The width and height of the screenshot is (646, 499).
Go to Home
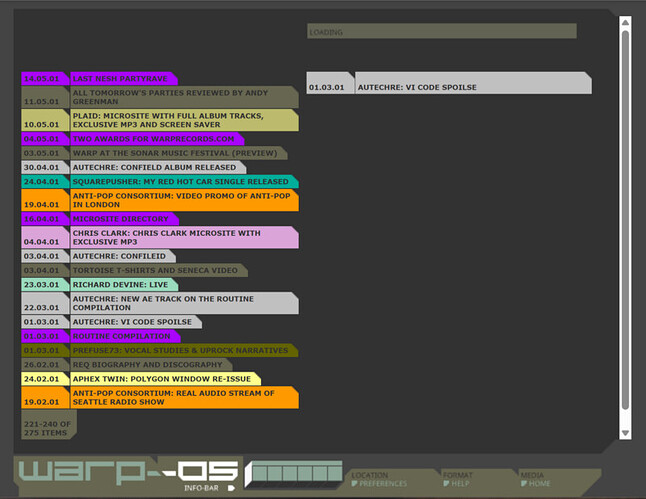(536, 483)
